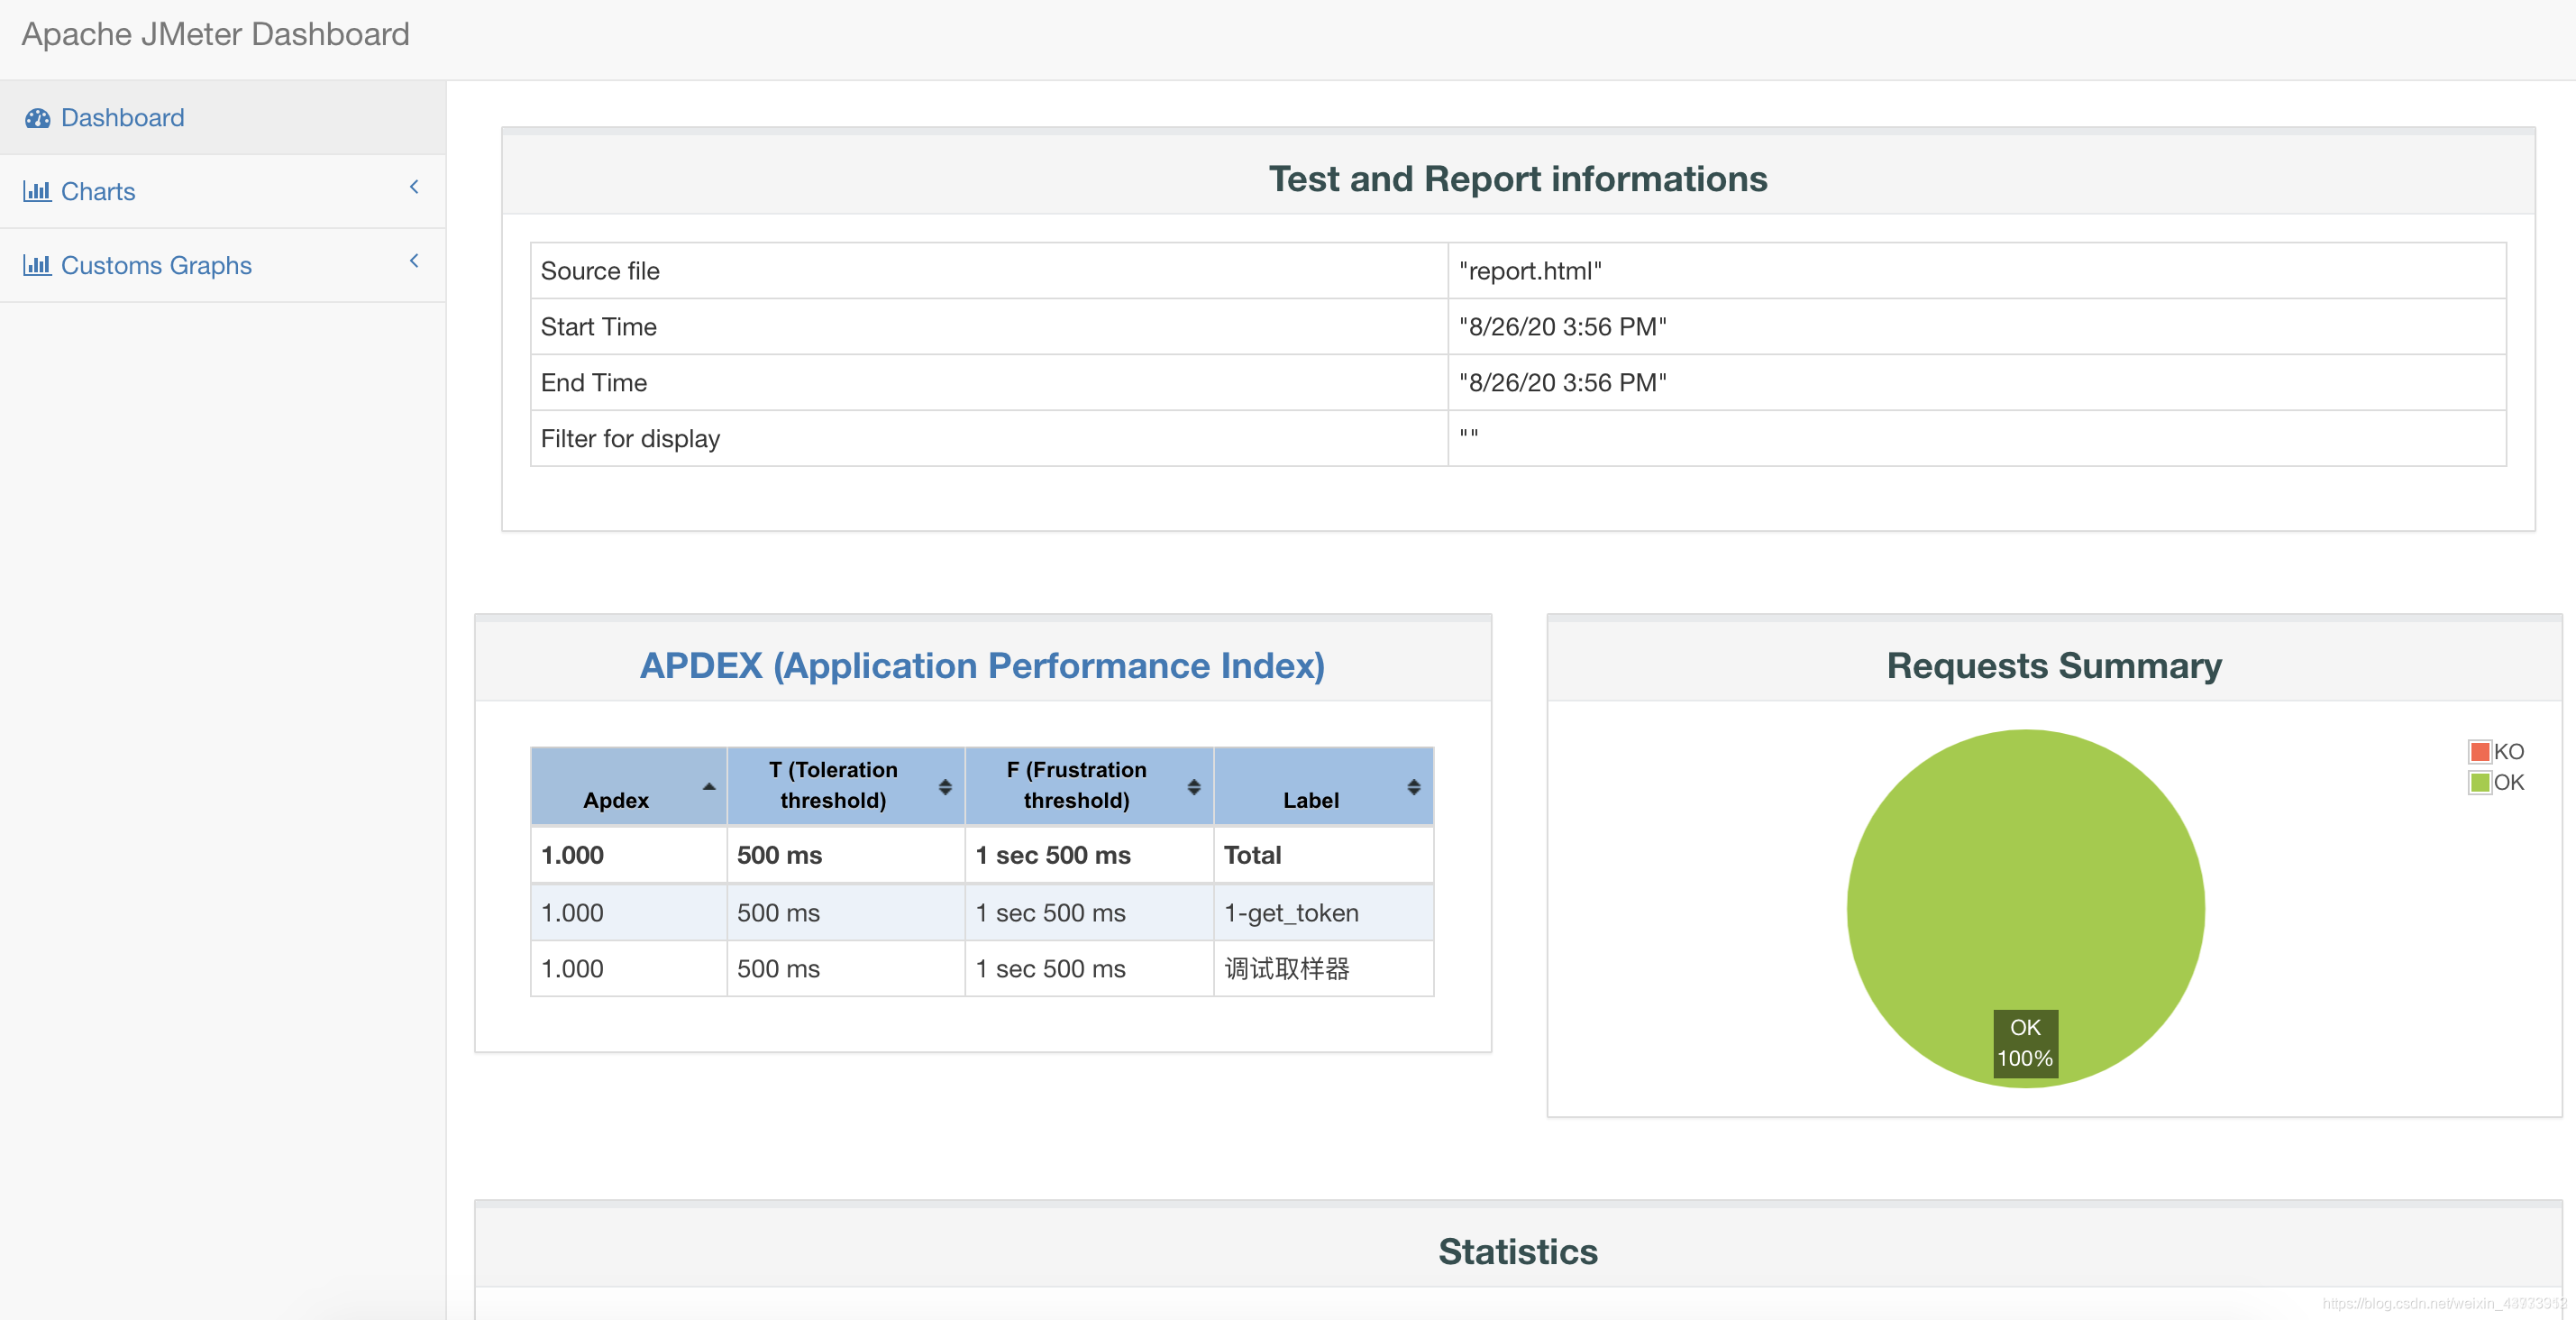Click the Charts bar-chart icon
Screen dimensions: 2576x1320
click(37, 191)
